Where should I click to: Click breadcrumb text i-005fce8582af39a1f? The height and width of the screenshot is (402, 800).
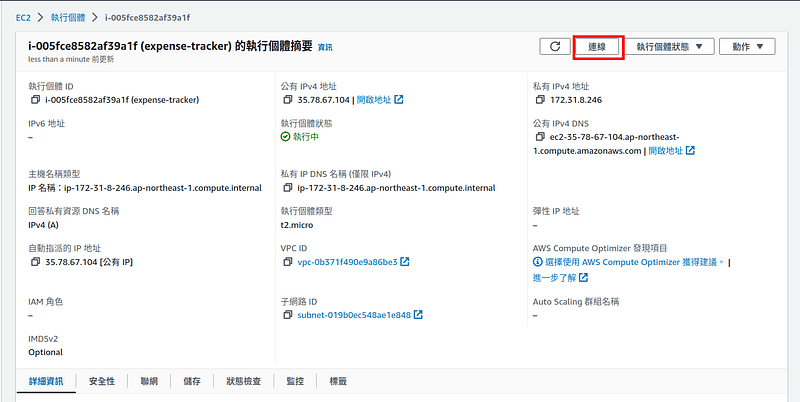[147, 17]
